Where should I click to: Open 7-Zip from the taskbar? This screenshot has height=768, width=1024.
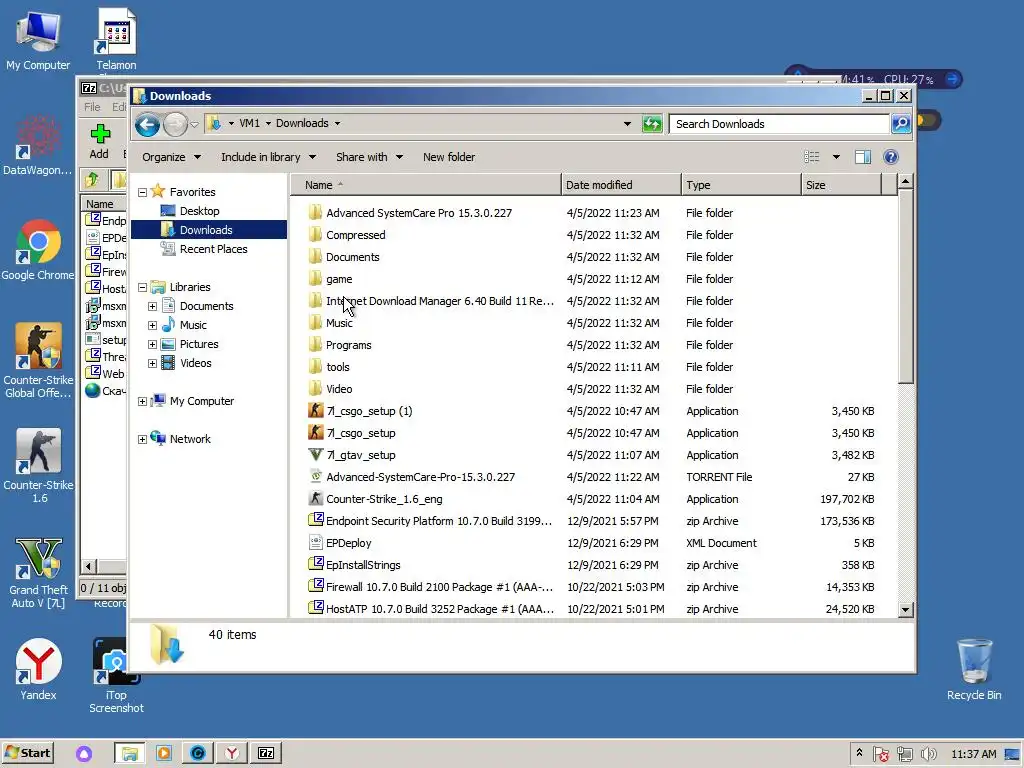[266, 753]
